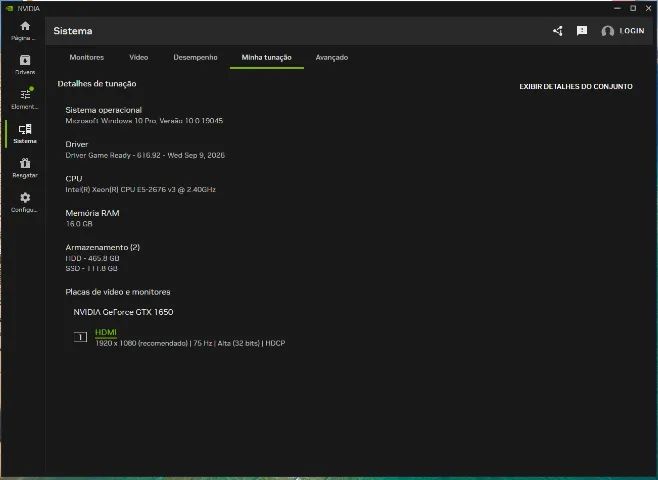This screenshot has height=480, width=658.
Task: Click the Windows 10 Pro version text
Action: (x=144, y=121)
